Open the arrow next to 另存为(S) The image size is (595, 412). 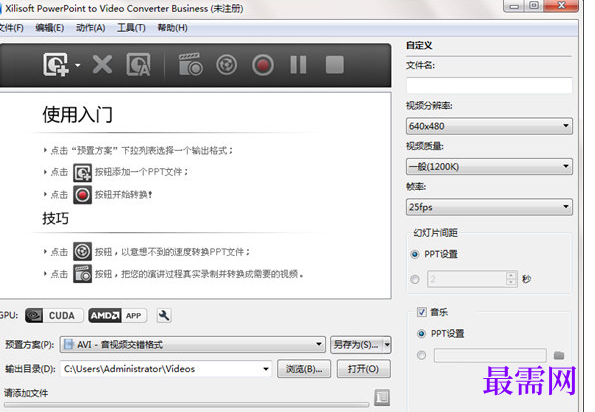tap(387, 344)
